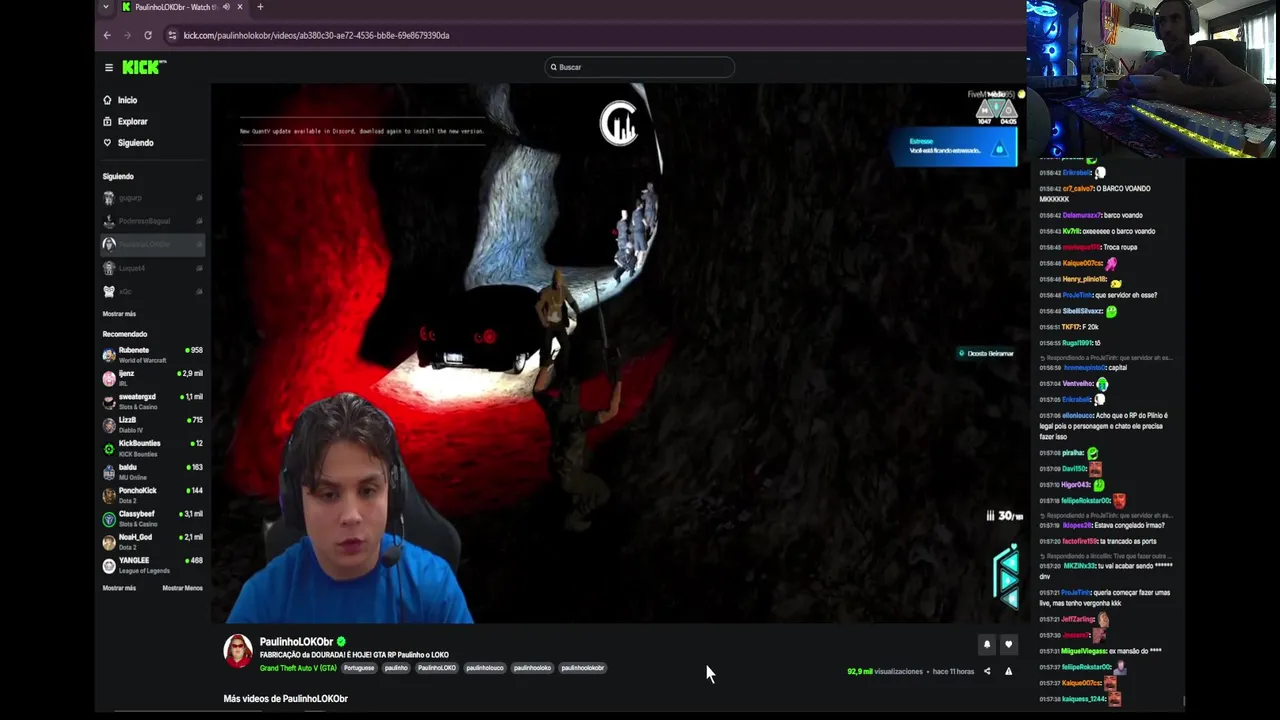Select the PaulinhoLOKO tag
The width and height of the screenshot is (1280, 720).
point(437,668)
